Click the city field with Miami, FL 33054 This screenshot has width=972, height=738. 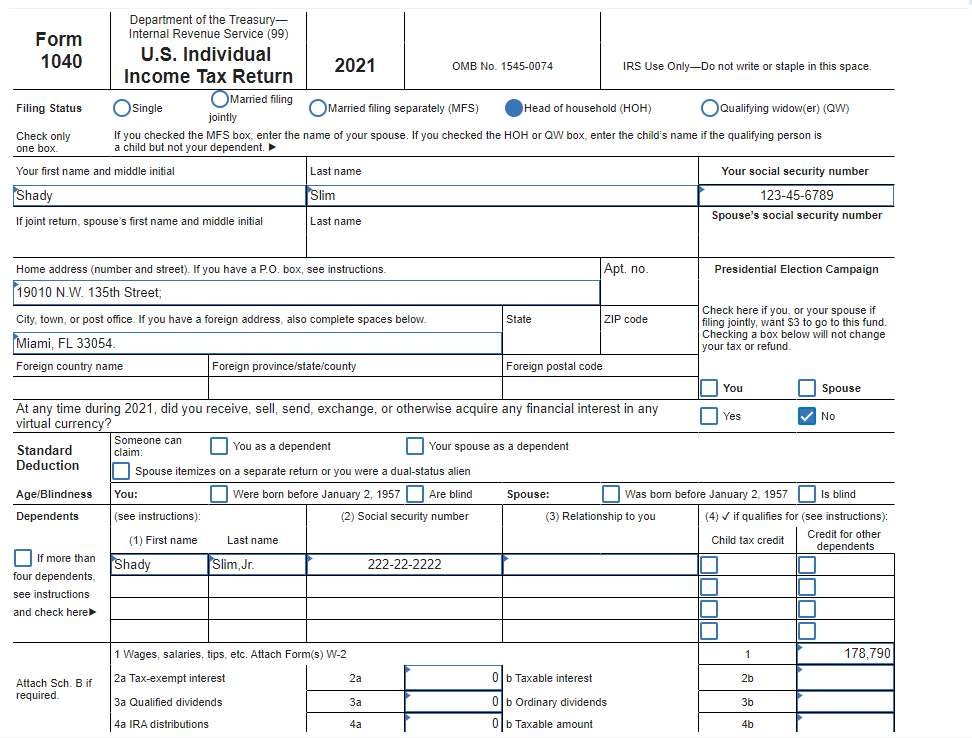coord(257,343)
